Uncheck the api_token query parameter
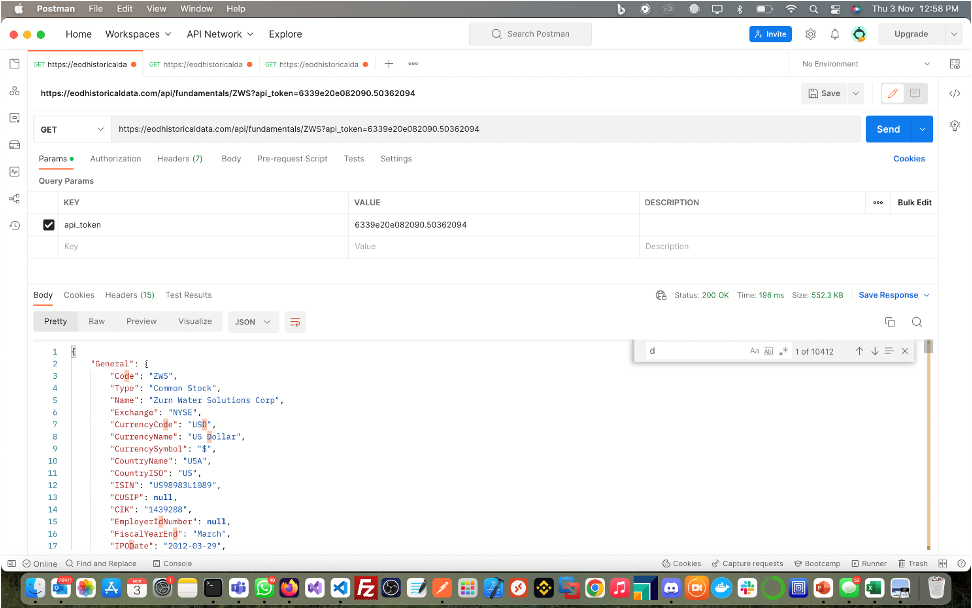This screenshot has width=972, height=608. coord(48,224)
